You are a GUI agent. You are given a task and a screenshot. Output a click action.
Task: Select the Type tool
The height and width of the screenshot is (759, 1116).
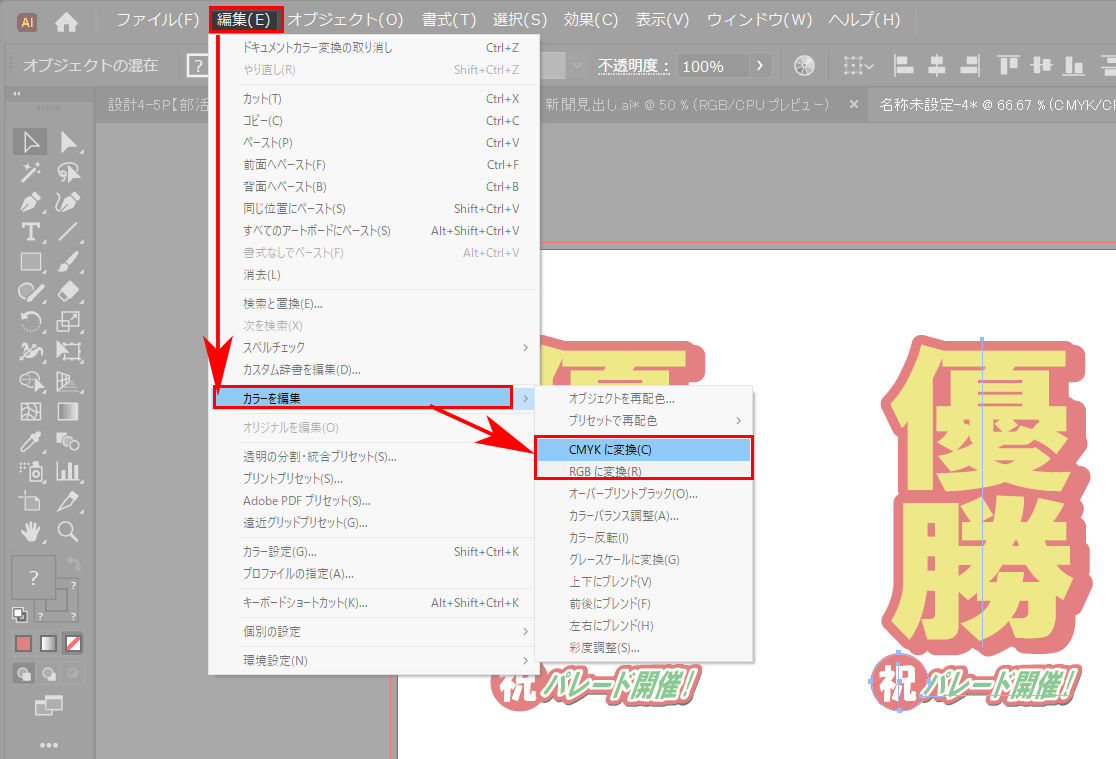(x=31, y=232)
